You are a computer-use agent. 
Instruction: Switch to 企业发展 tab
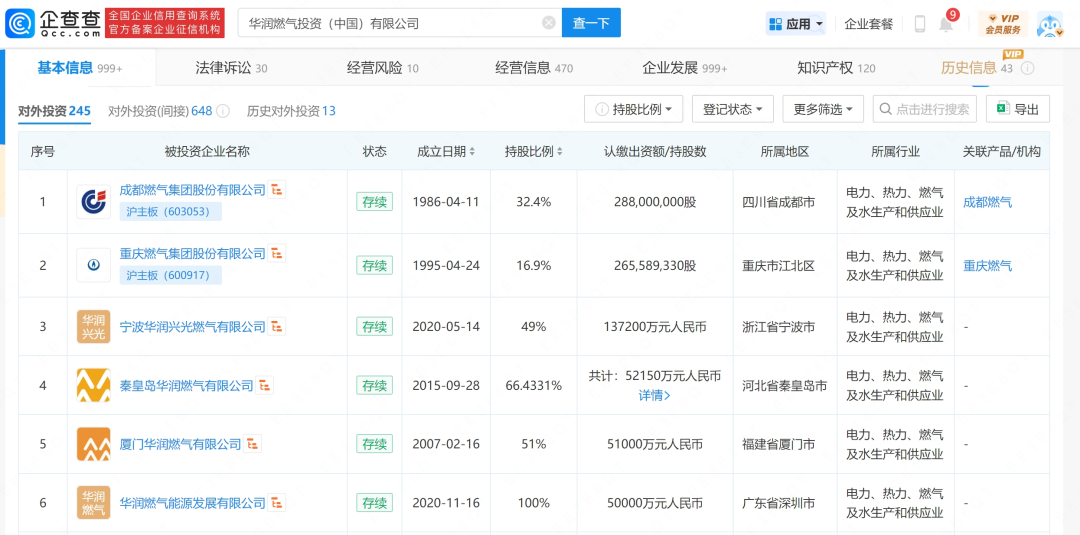click(685, 67)
